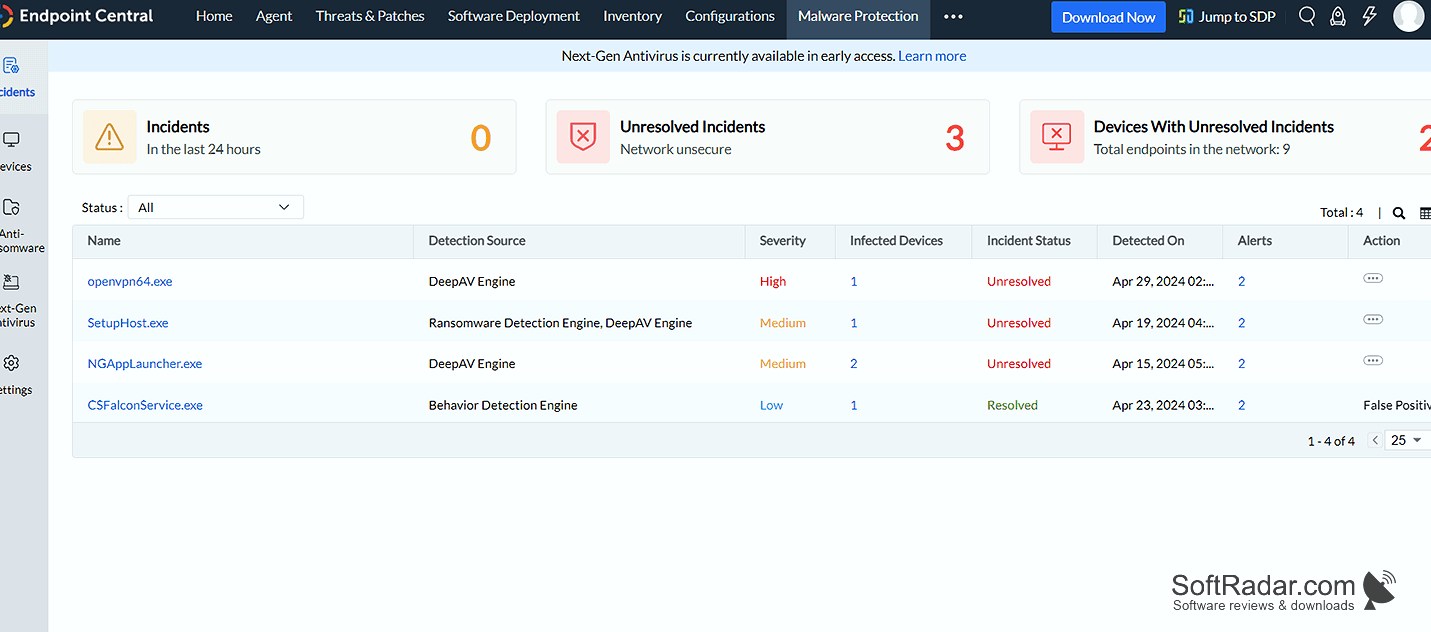Open the user profile avatar

[x=1408, y=16]
